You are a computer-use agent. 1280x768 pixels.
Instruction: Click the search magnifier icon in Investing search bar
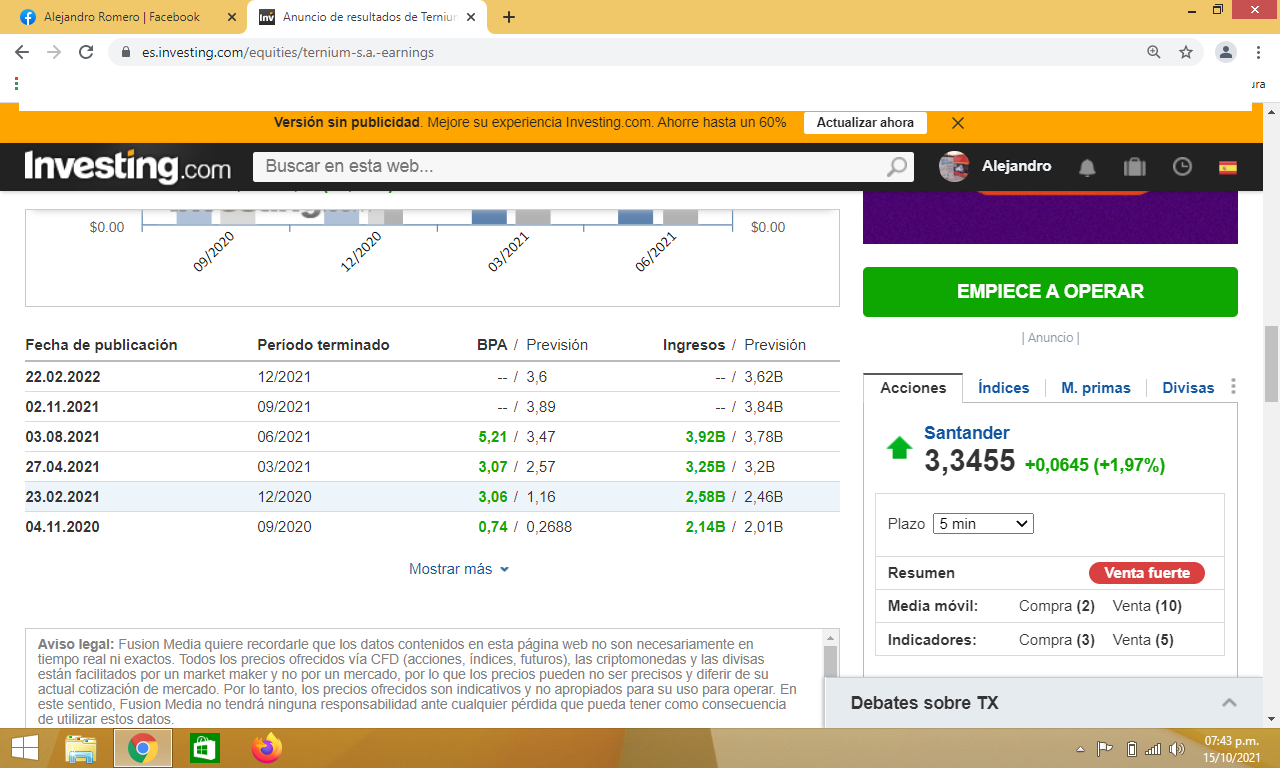point(898,167)
